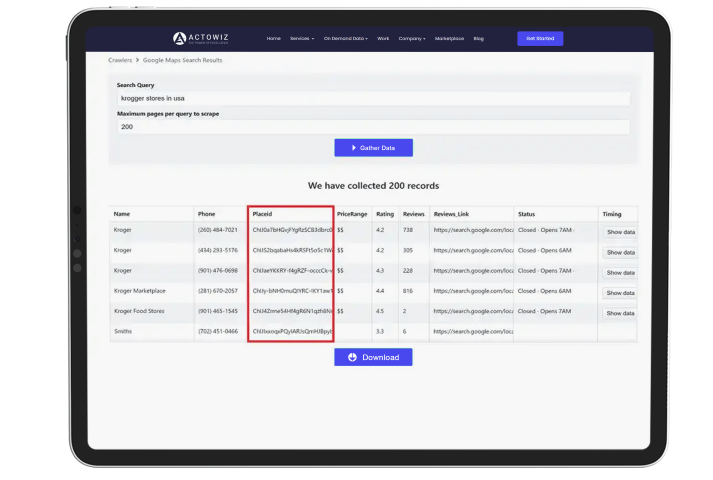Click the Name column header
This screenshot has height=480, width=713.
[122, 214]
